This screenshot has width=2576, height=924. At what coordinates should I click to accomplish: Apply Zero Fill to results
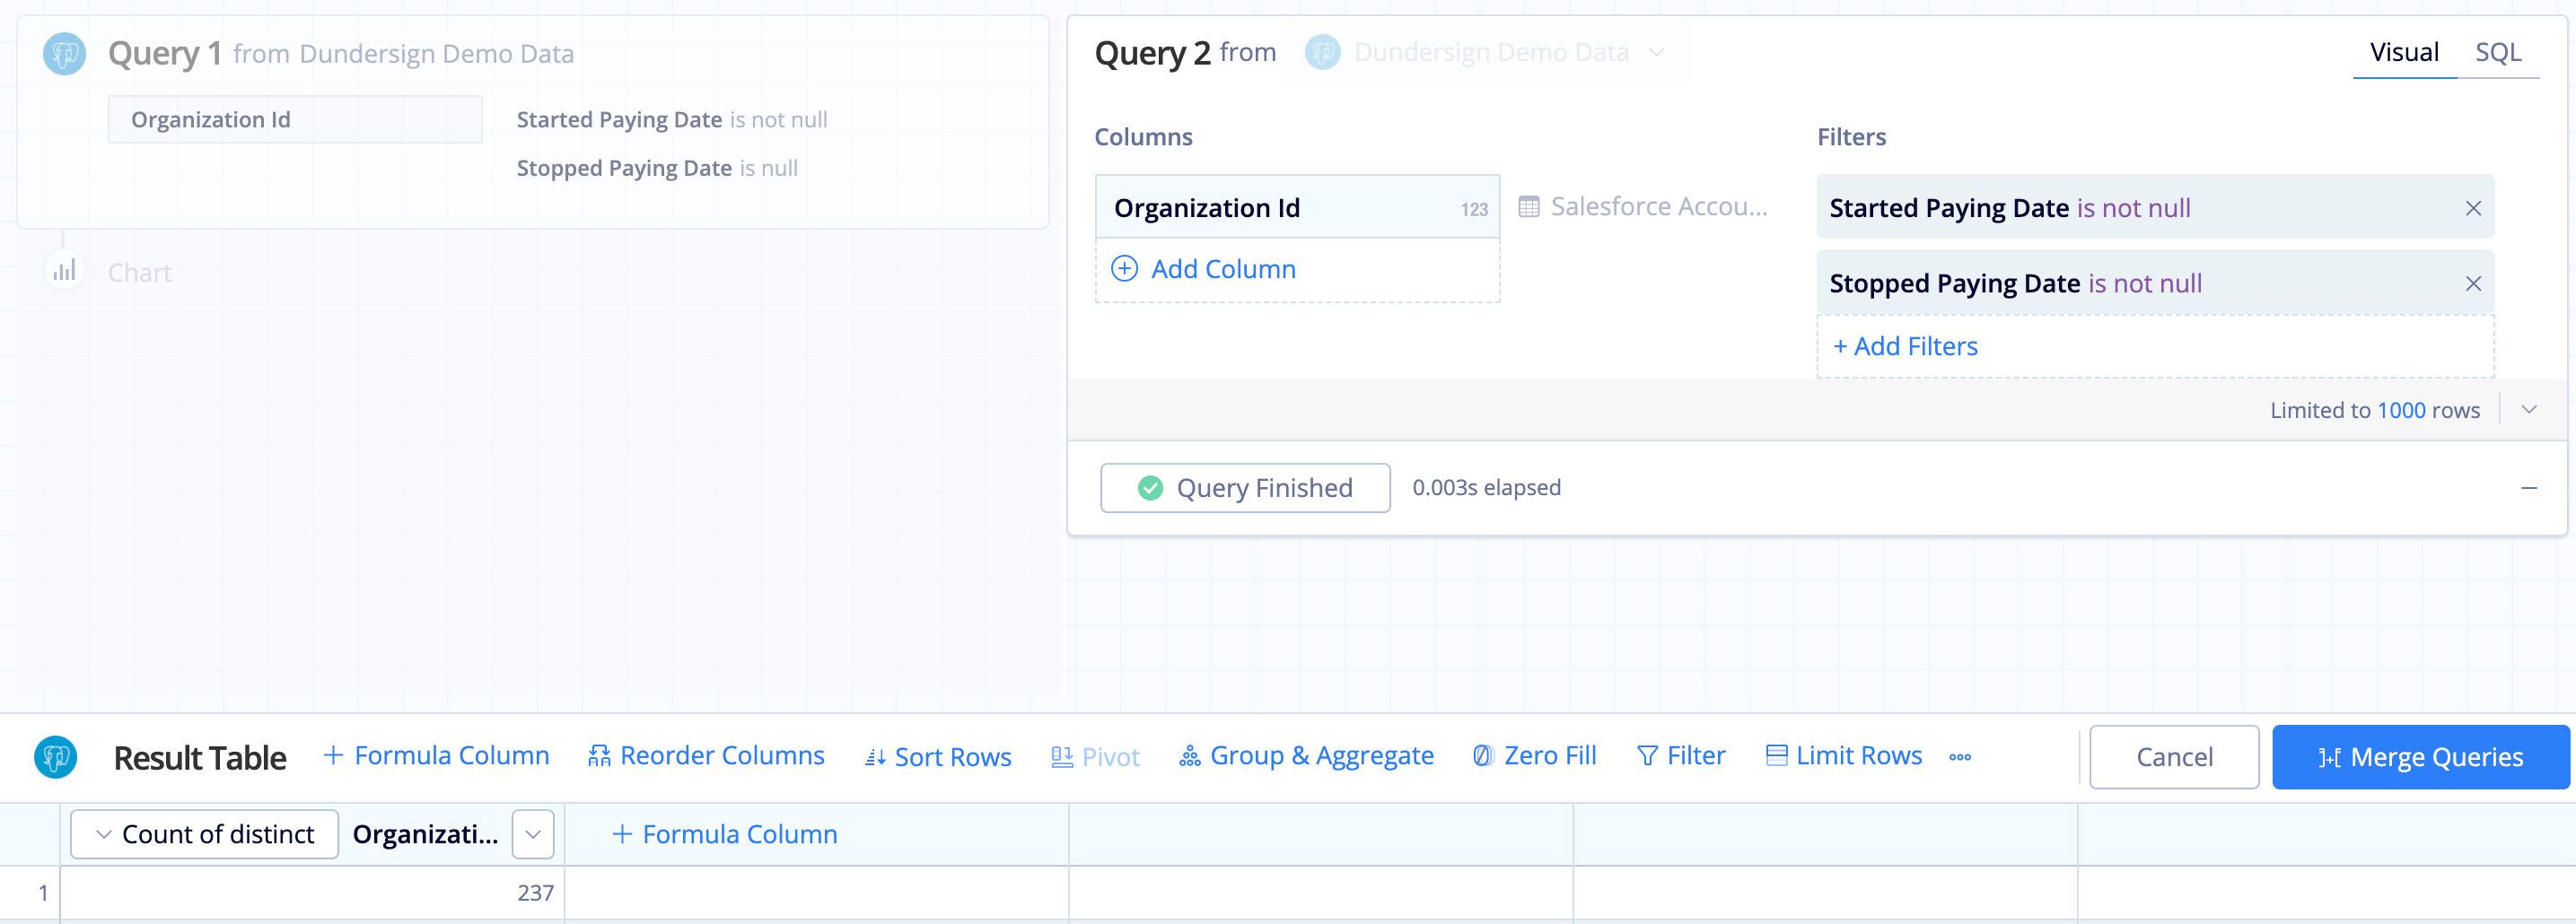tap(1534, 756)
